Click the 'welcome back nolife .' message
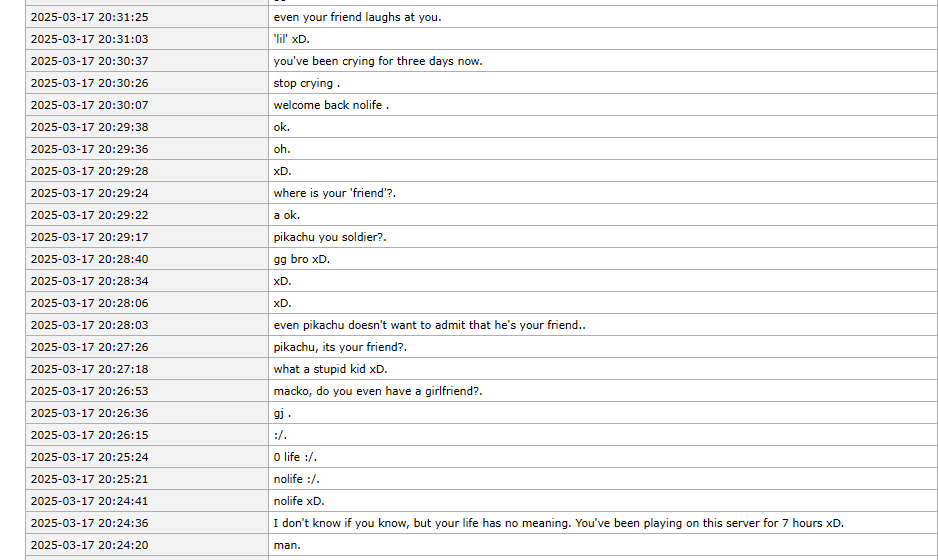Viewport: 938px width, 560px height. tap(331, 105)
